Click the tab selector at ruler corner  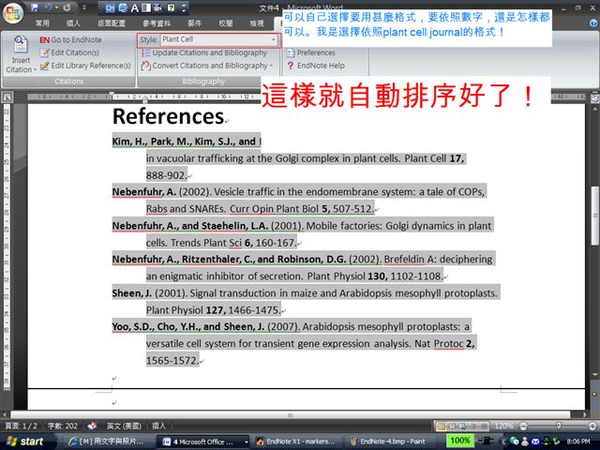7,97
